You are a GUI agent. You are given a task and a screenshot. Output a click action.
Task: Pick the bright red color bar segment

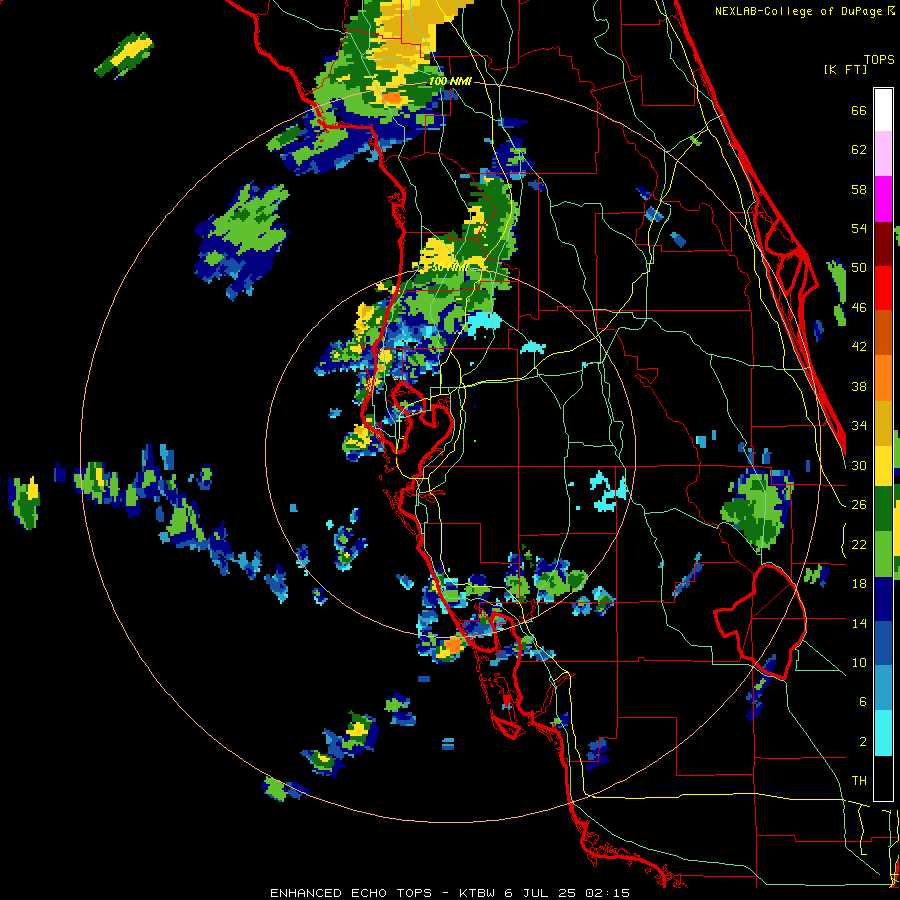pos(883,288)
